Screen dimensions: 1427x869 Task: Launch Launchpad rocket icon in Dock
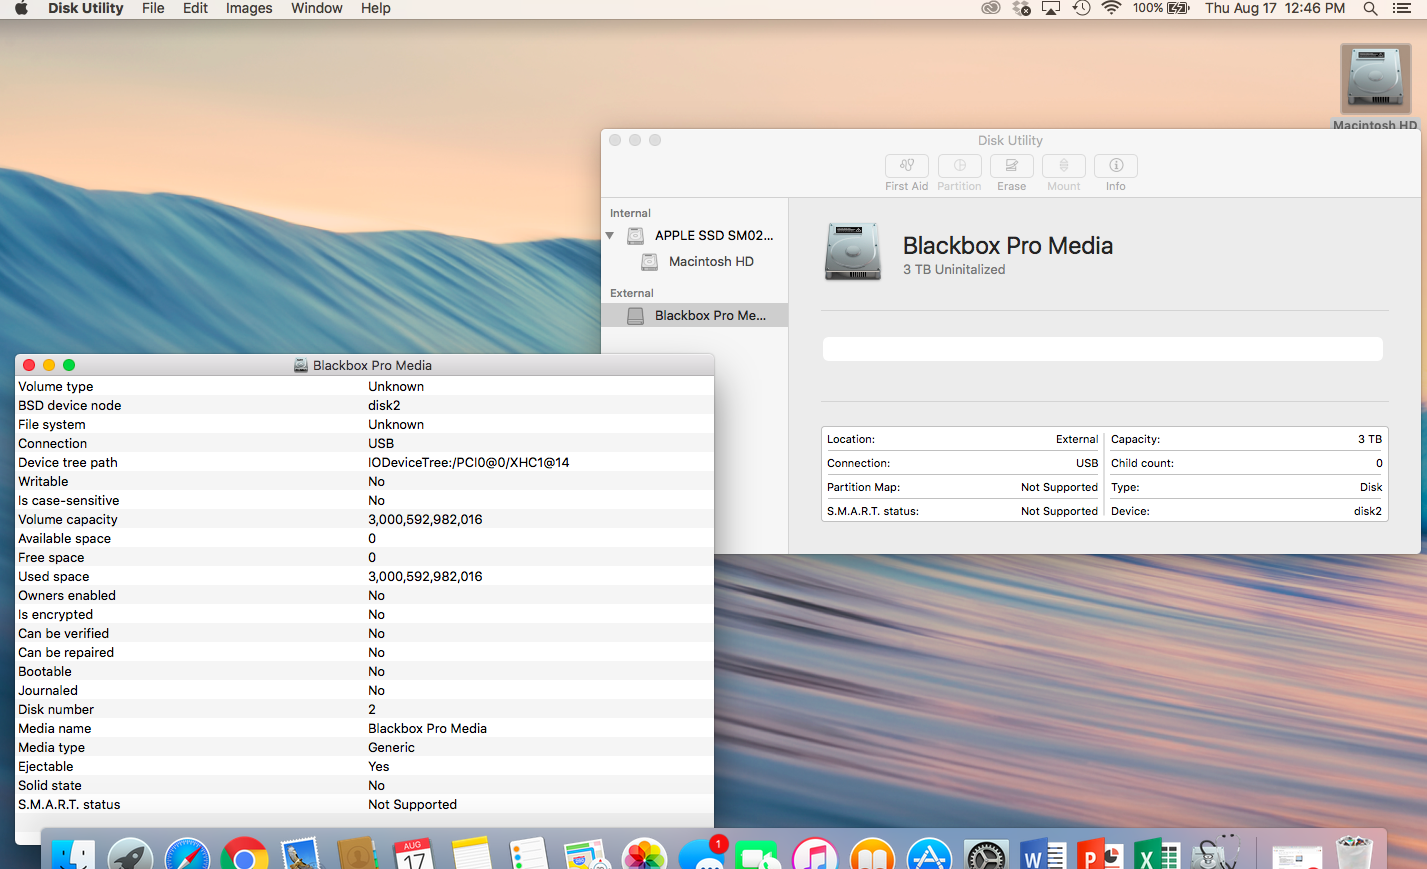point(131,855)
